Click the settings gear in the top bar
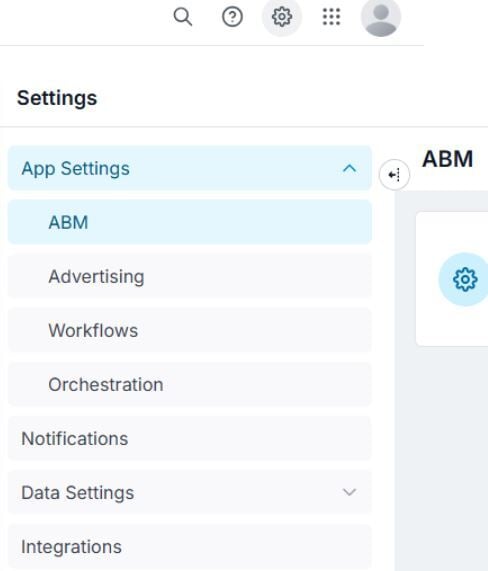The image size is (488, 571). coord(282,17)
